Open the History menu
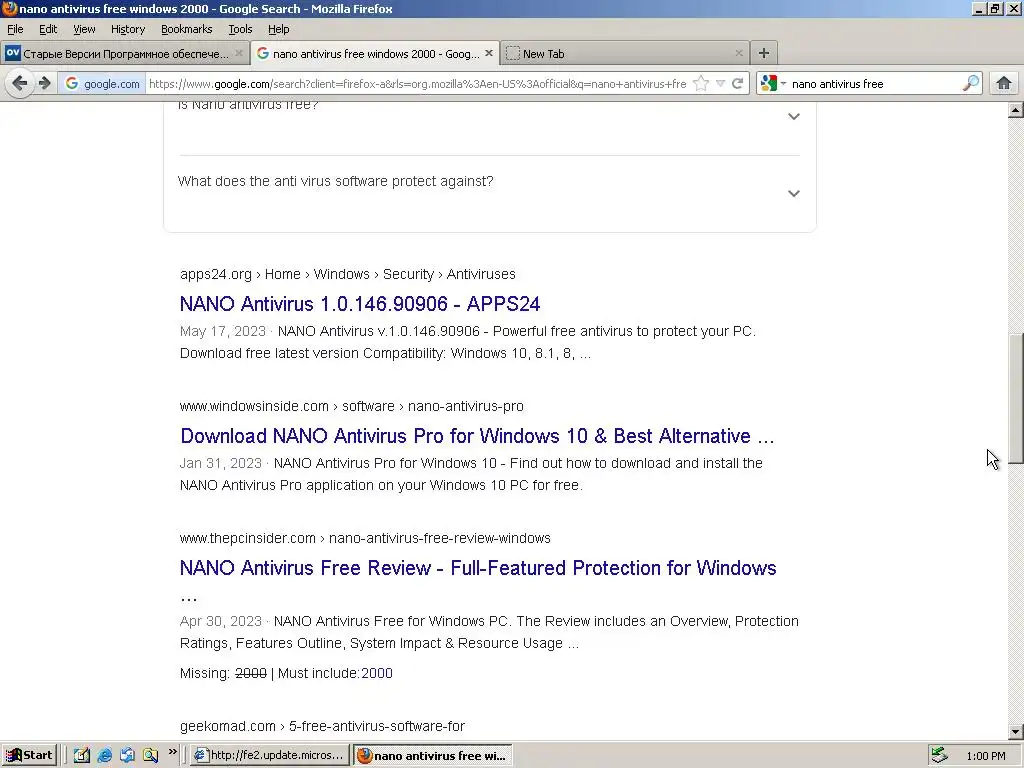 tap(128, 29)
